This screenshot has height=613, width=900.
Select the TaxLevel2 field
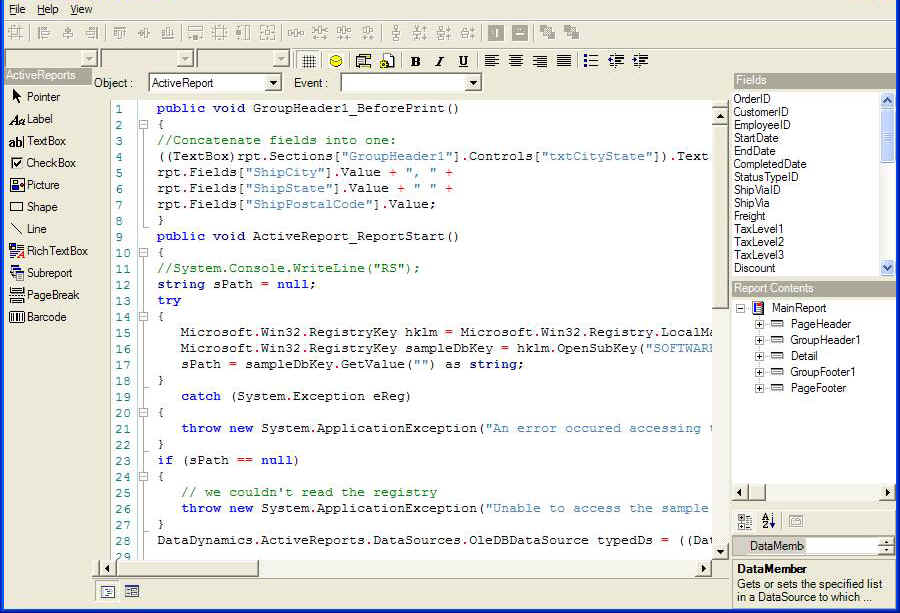point(759,242)
